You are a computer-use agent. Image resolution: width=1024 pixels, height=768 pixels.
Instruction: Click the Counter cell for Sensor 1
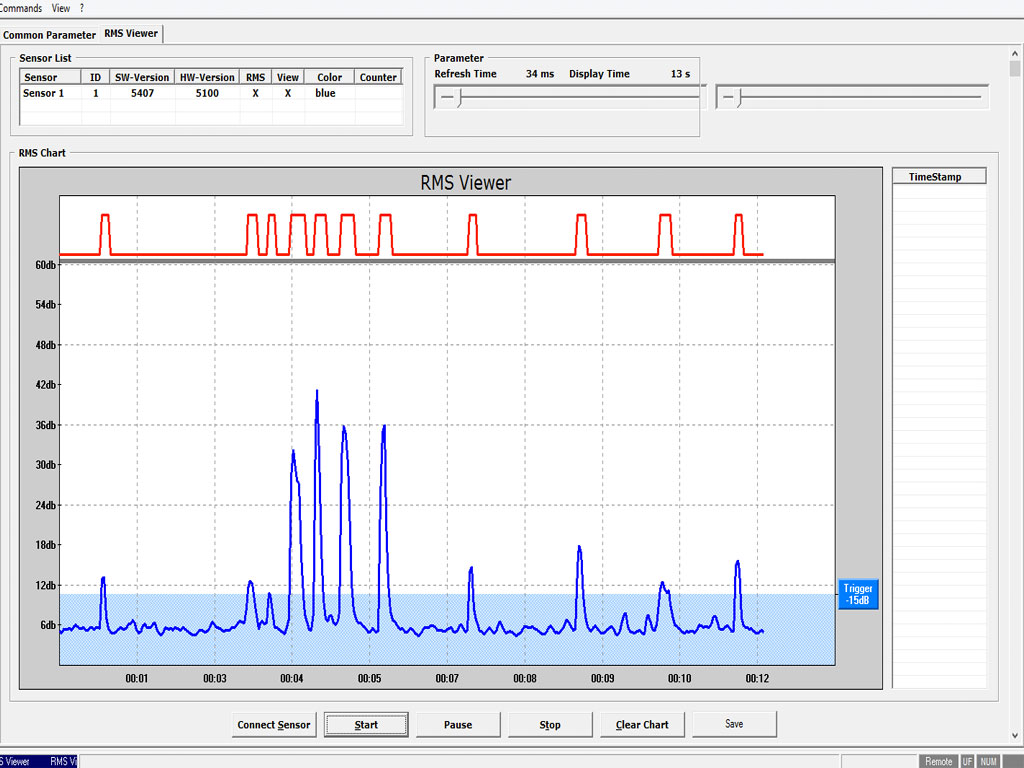[x=379, y=93]
